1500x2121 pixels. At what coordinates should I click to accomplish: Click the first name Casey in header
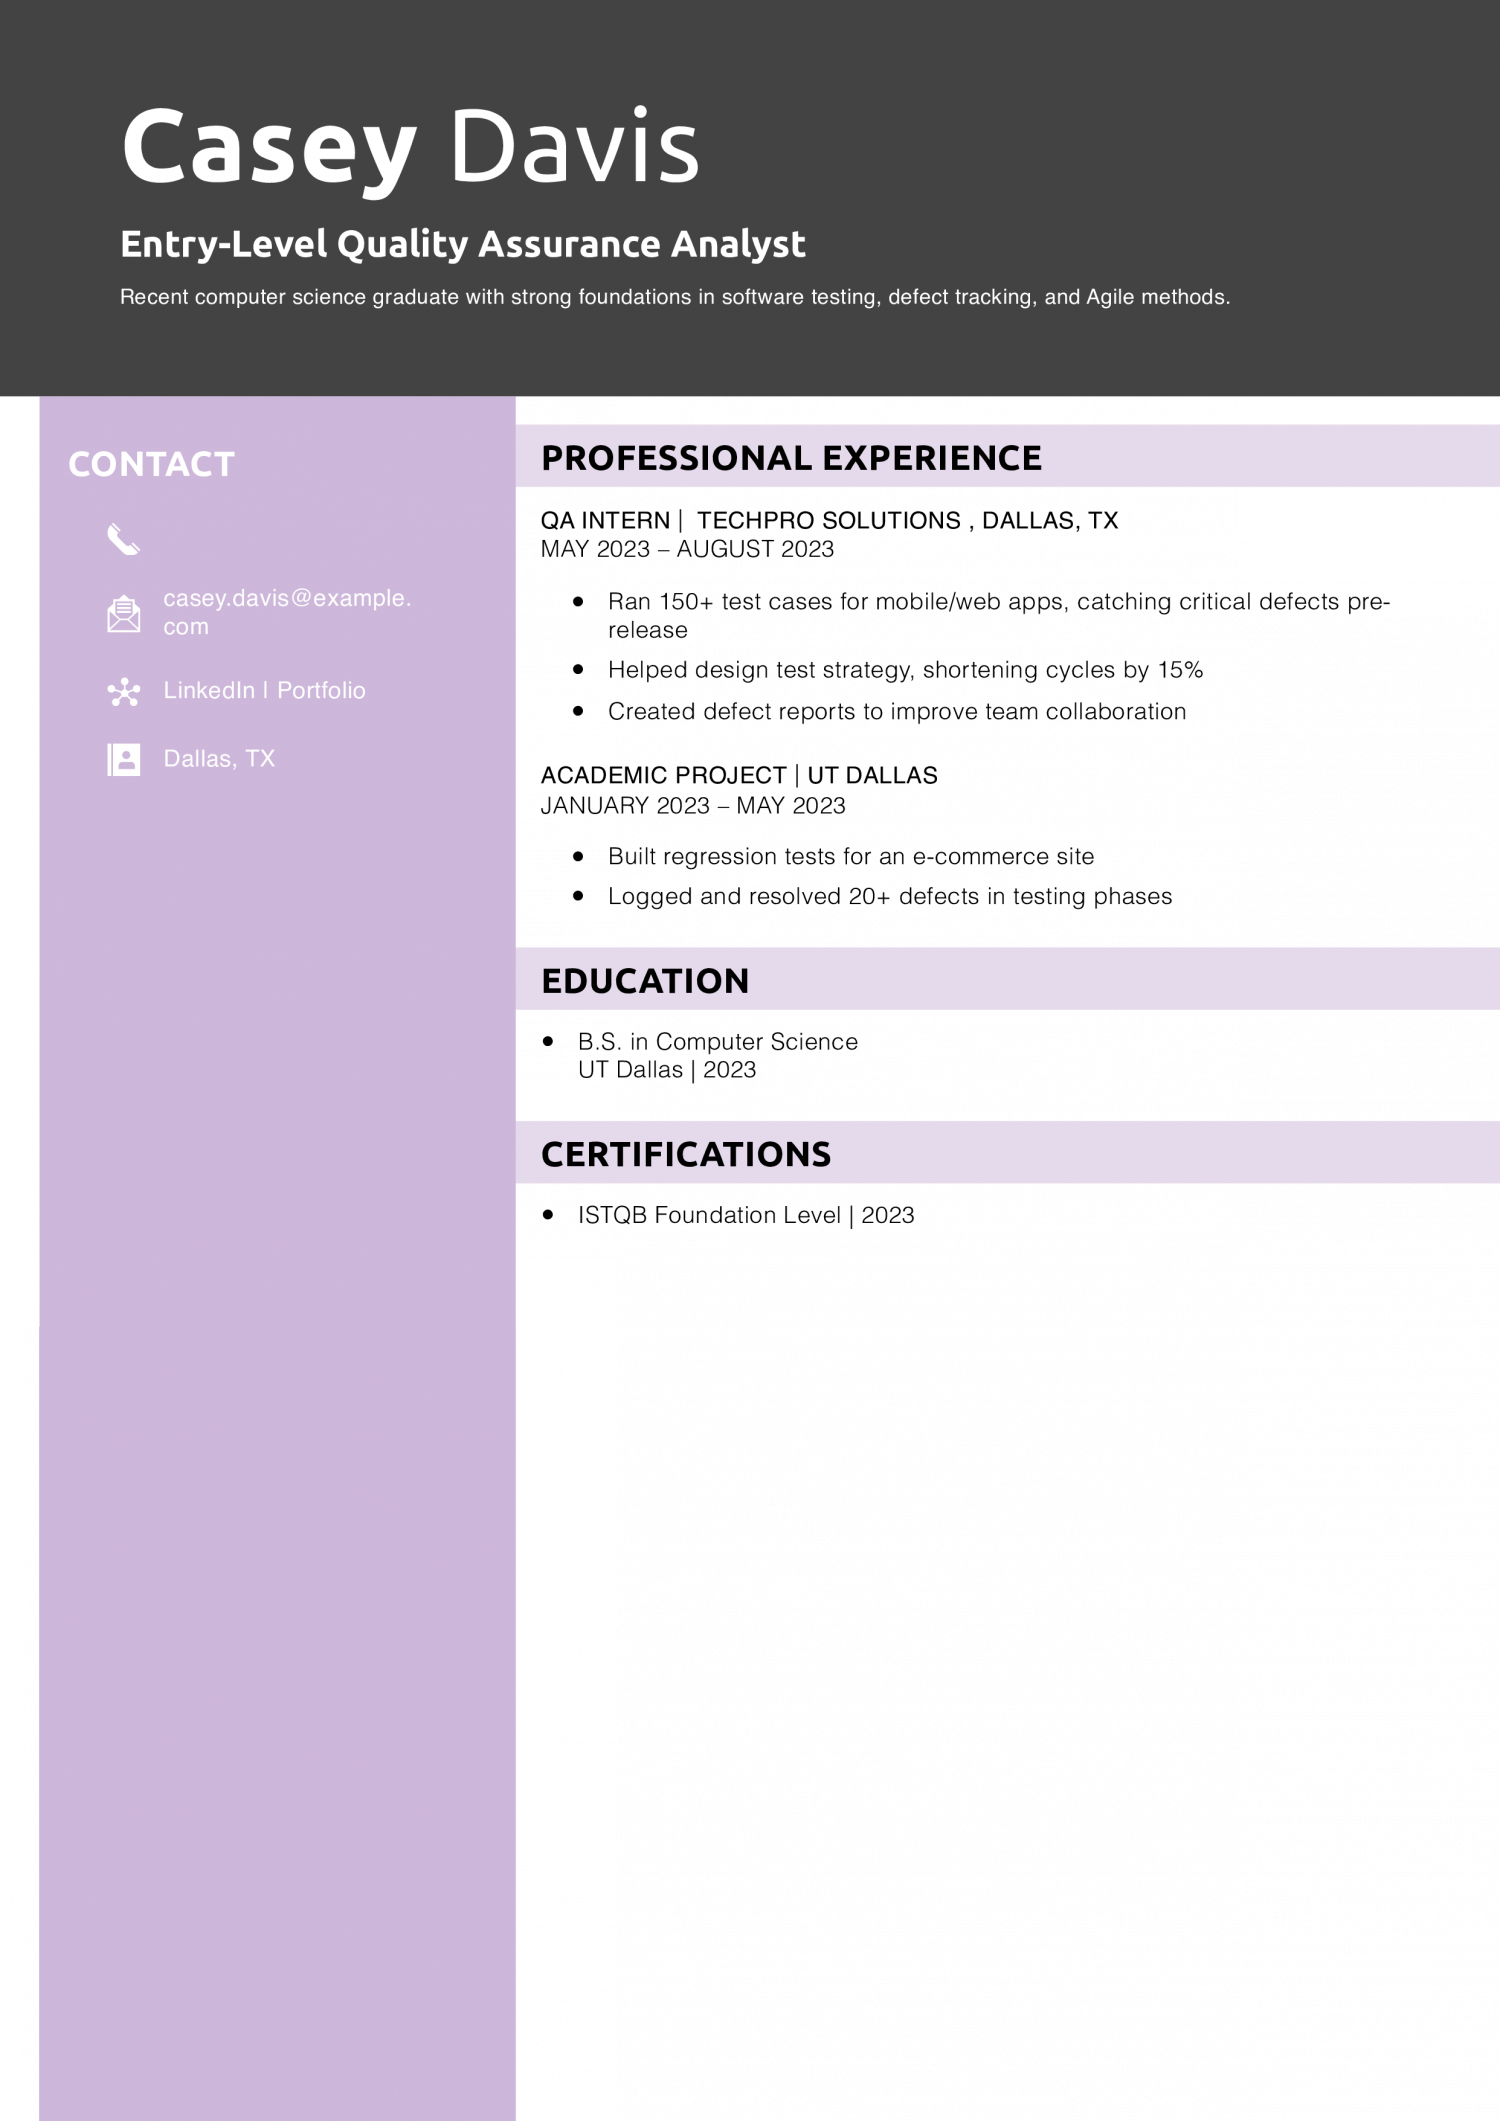(268, 147)
